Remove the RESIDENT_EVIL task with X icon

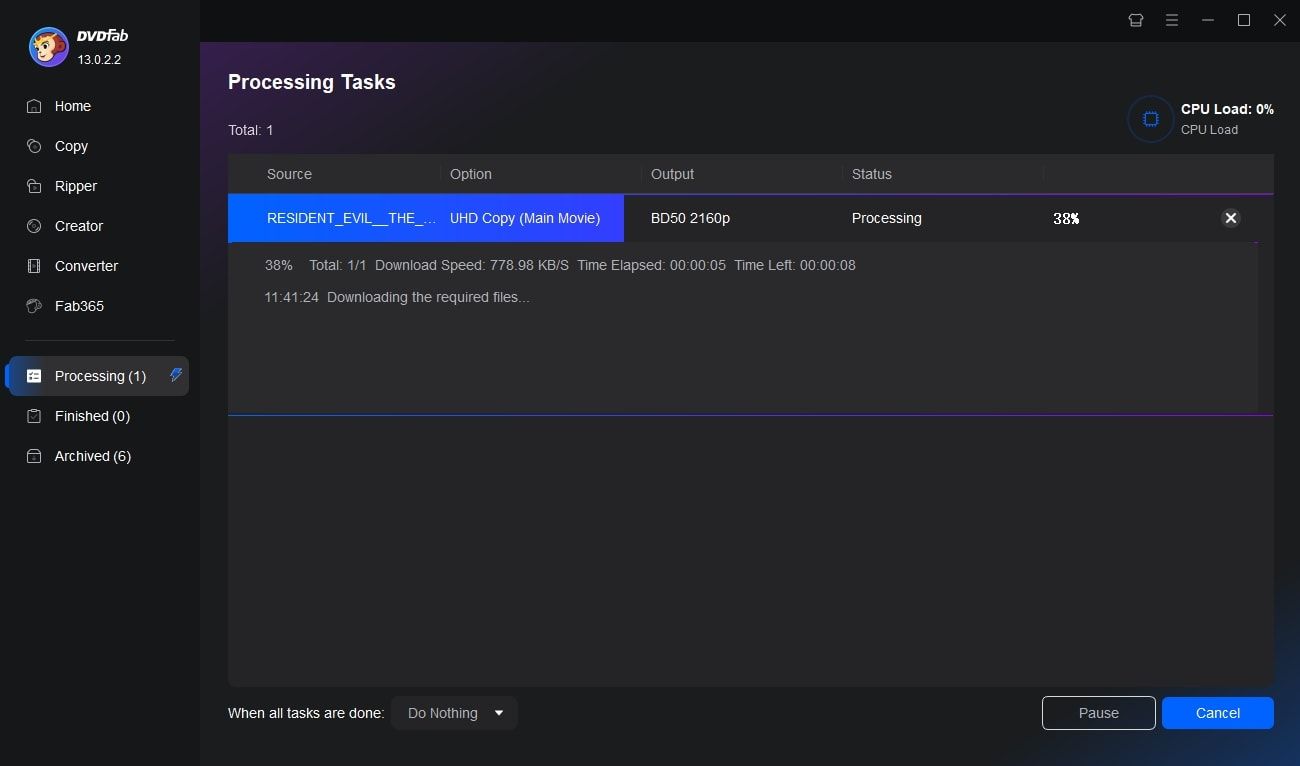[1231, 218]
